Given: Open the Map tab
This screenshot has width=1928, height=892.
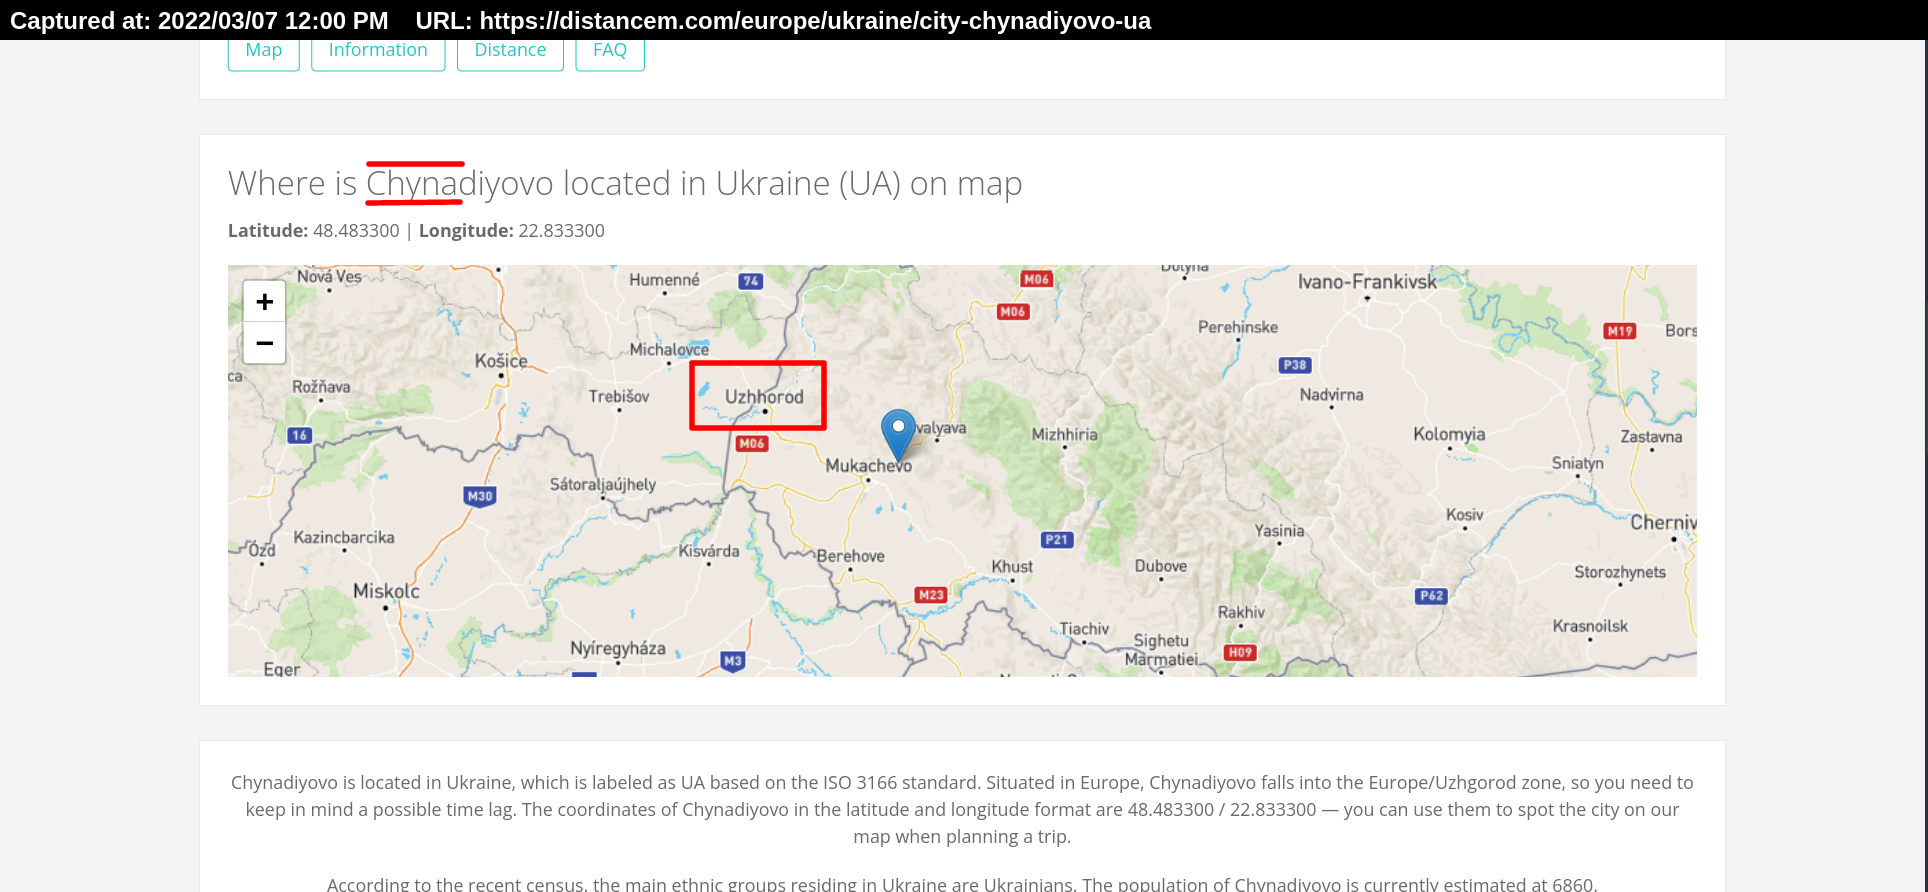Looking at the screenshot, I should click(264, 51).
